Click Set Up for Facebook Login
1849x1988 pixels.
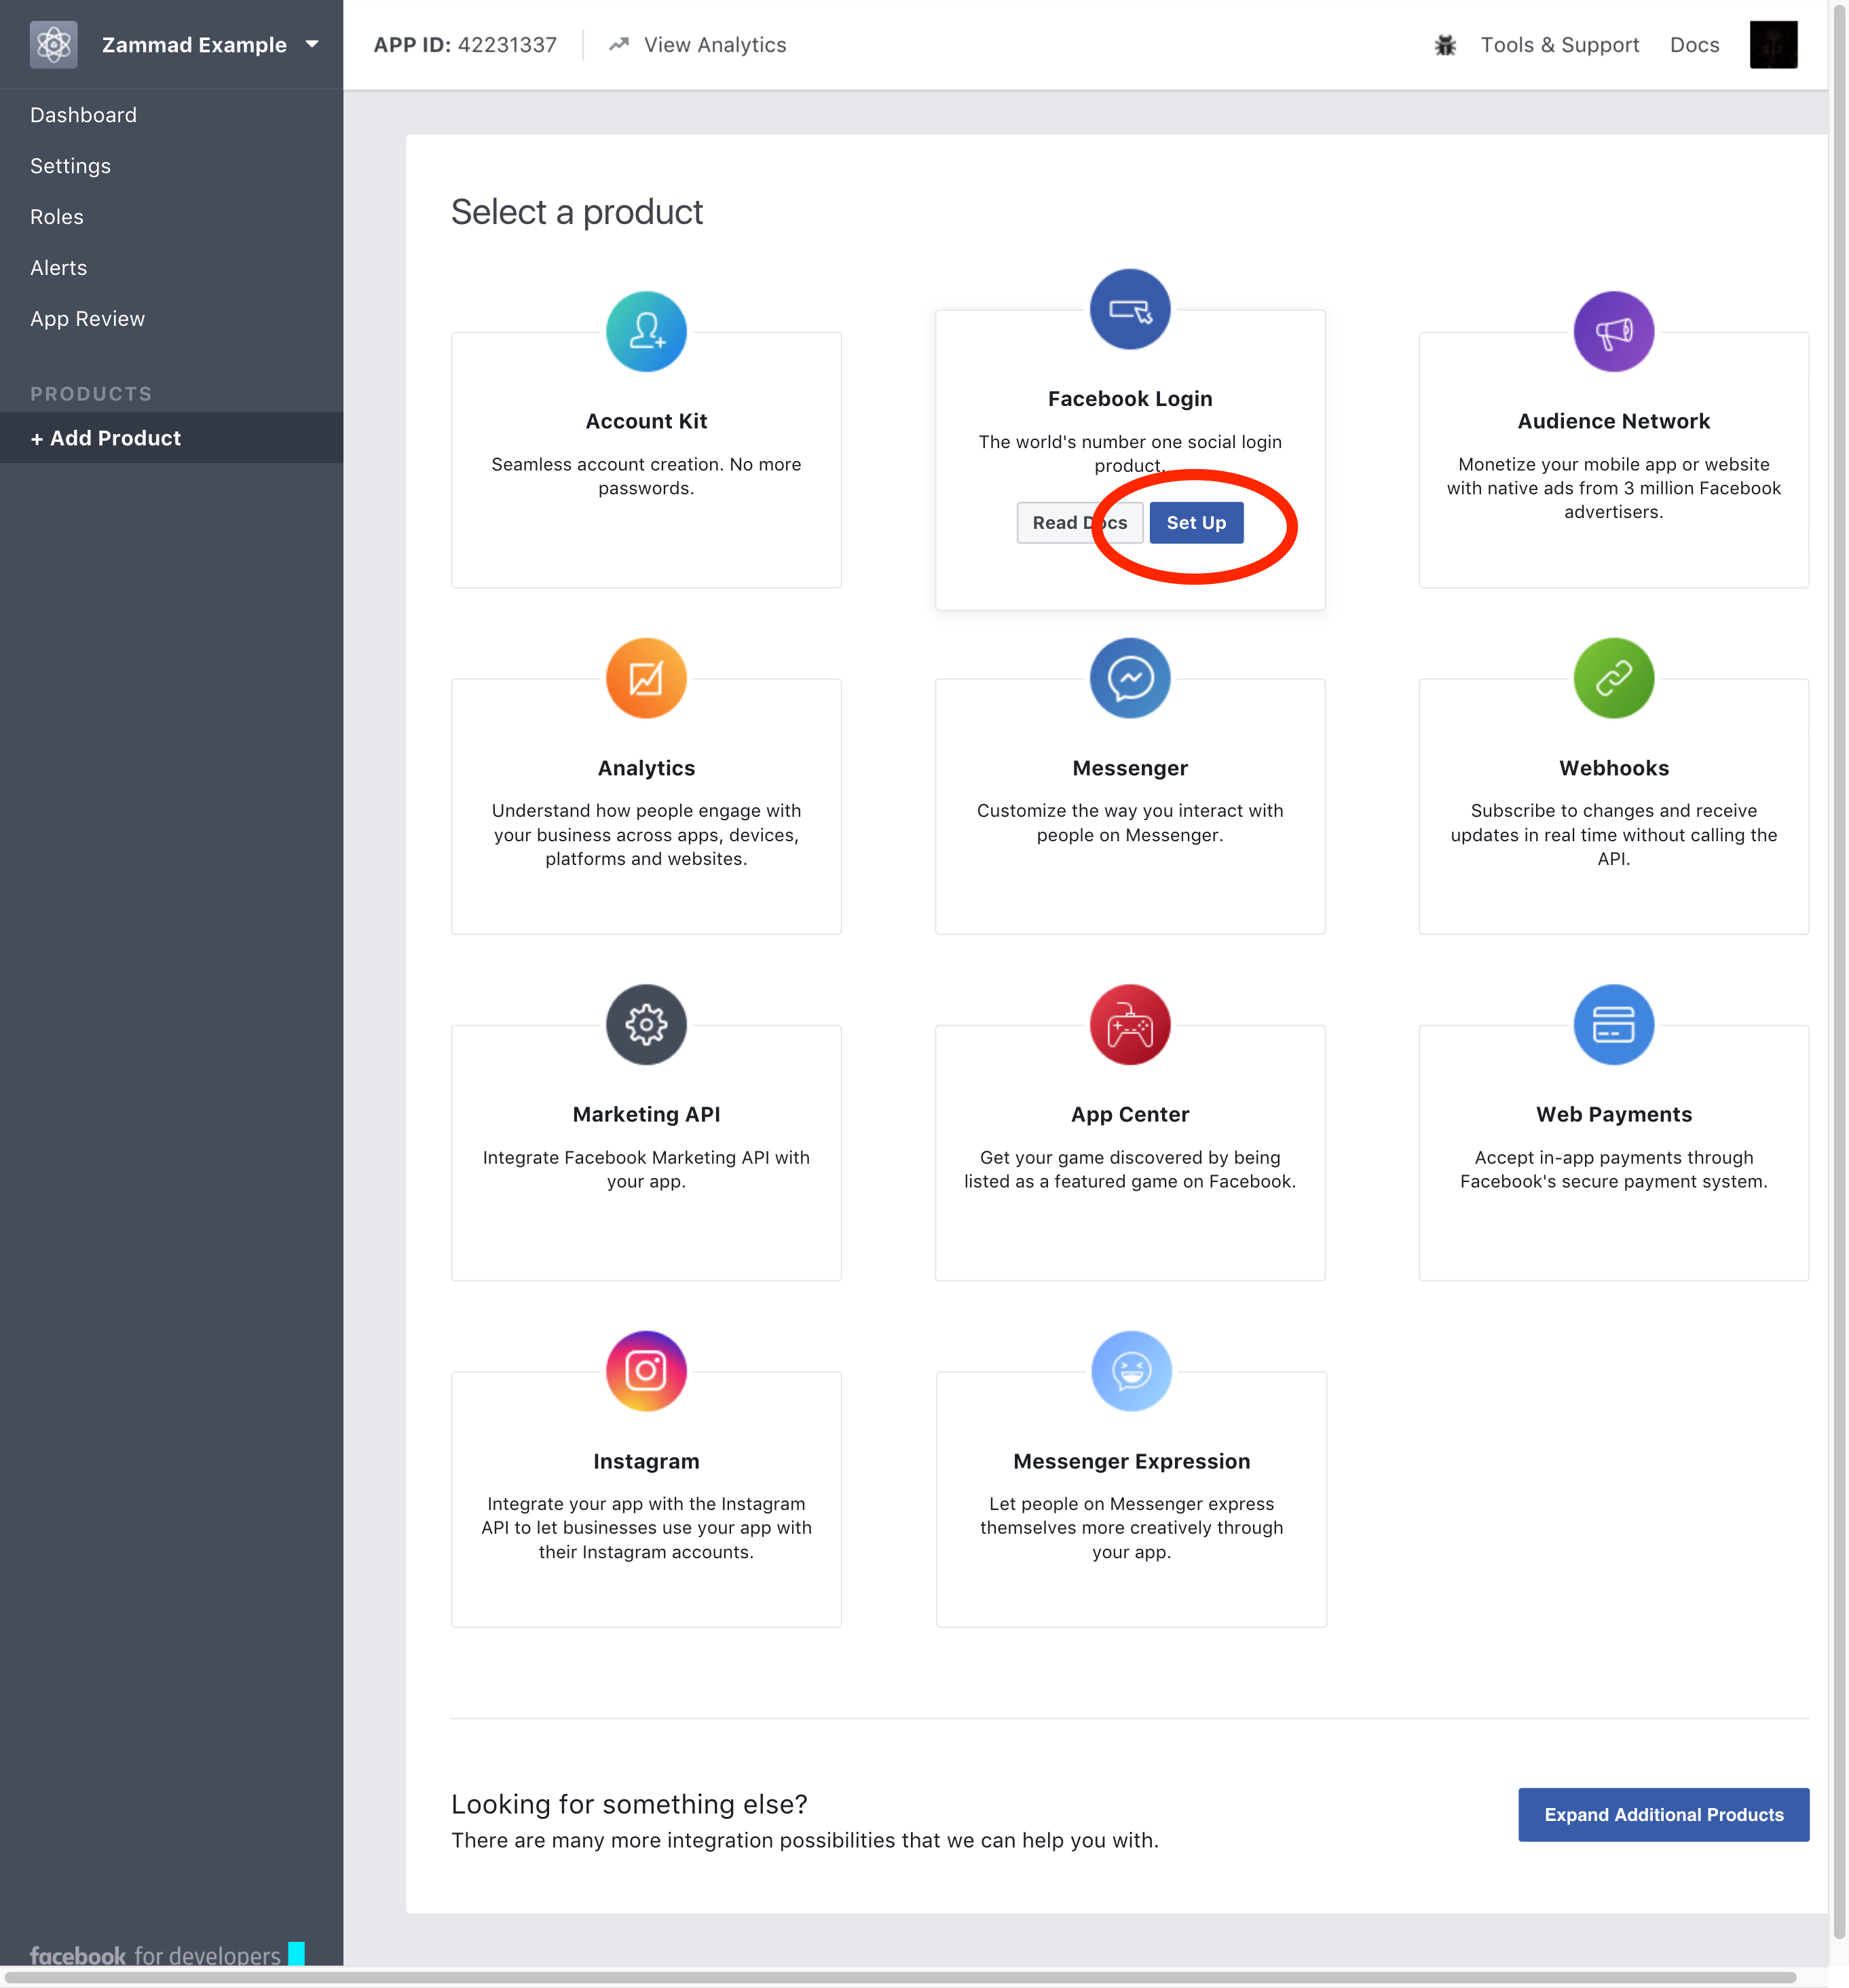click(x=1196, y=523)
